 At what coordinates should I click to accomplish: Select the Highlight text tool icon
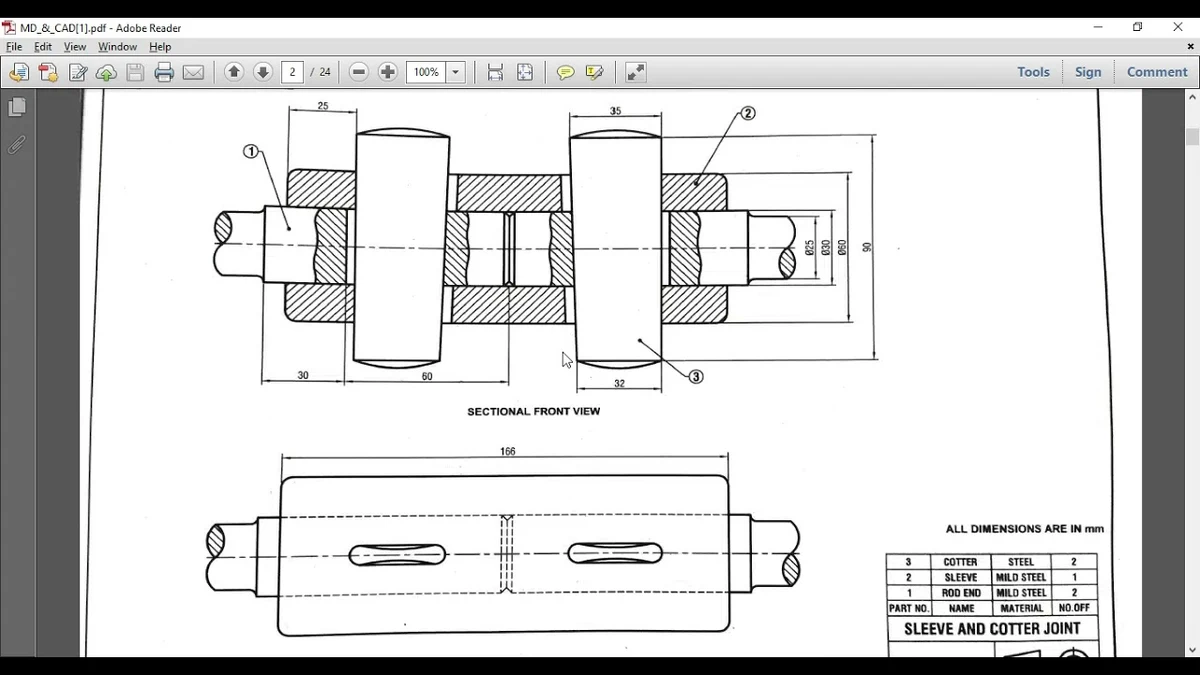tap(595, 72)
